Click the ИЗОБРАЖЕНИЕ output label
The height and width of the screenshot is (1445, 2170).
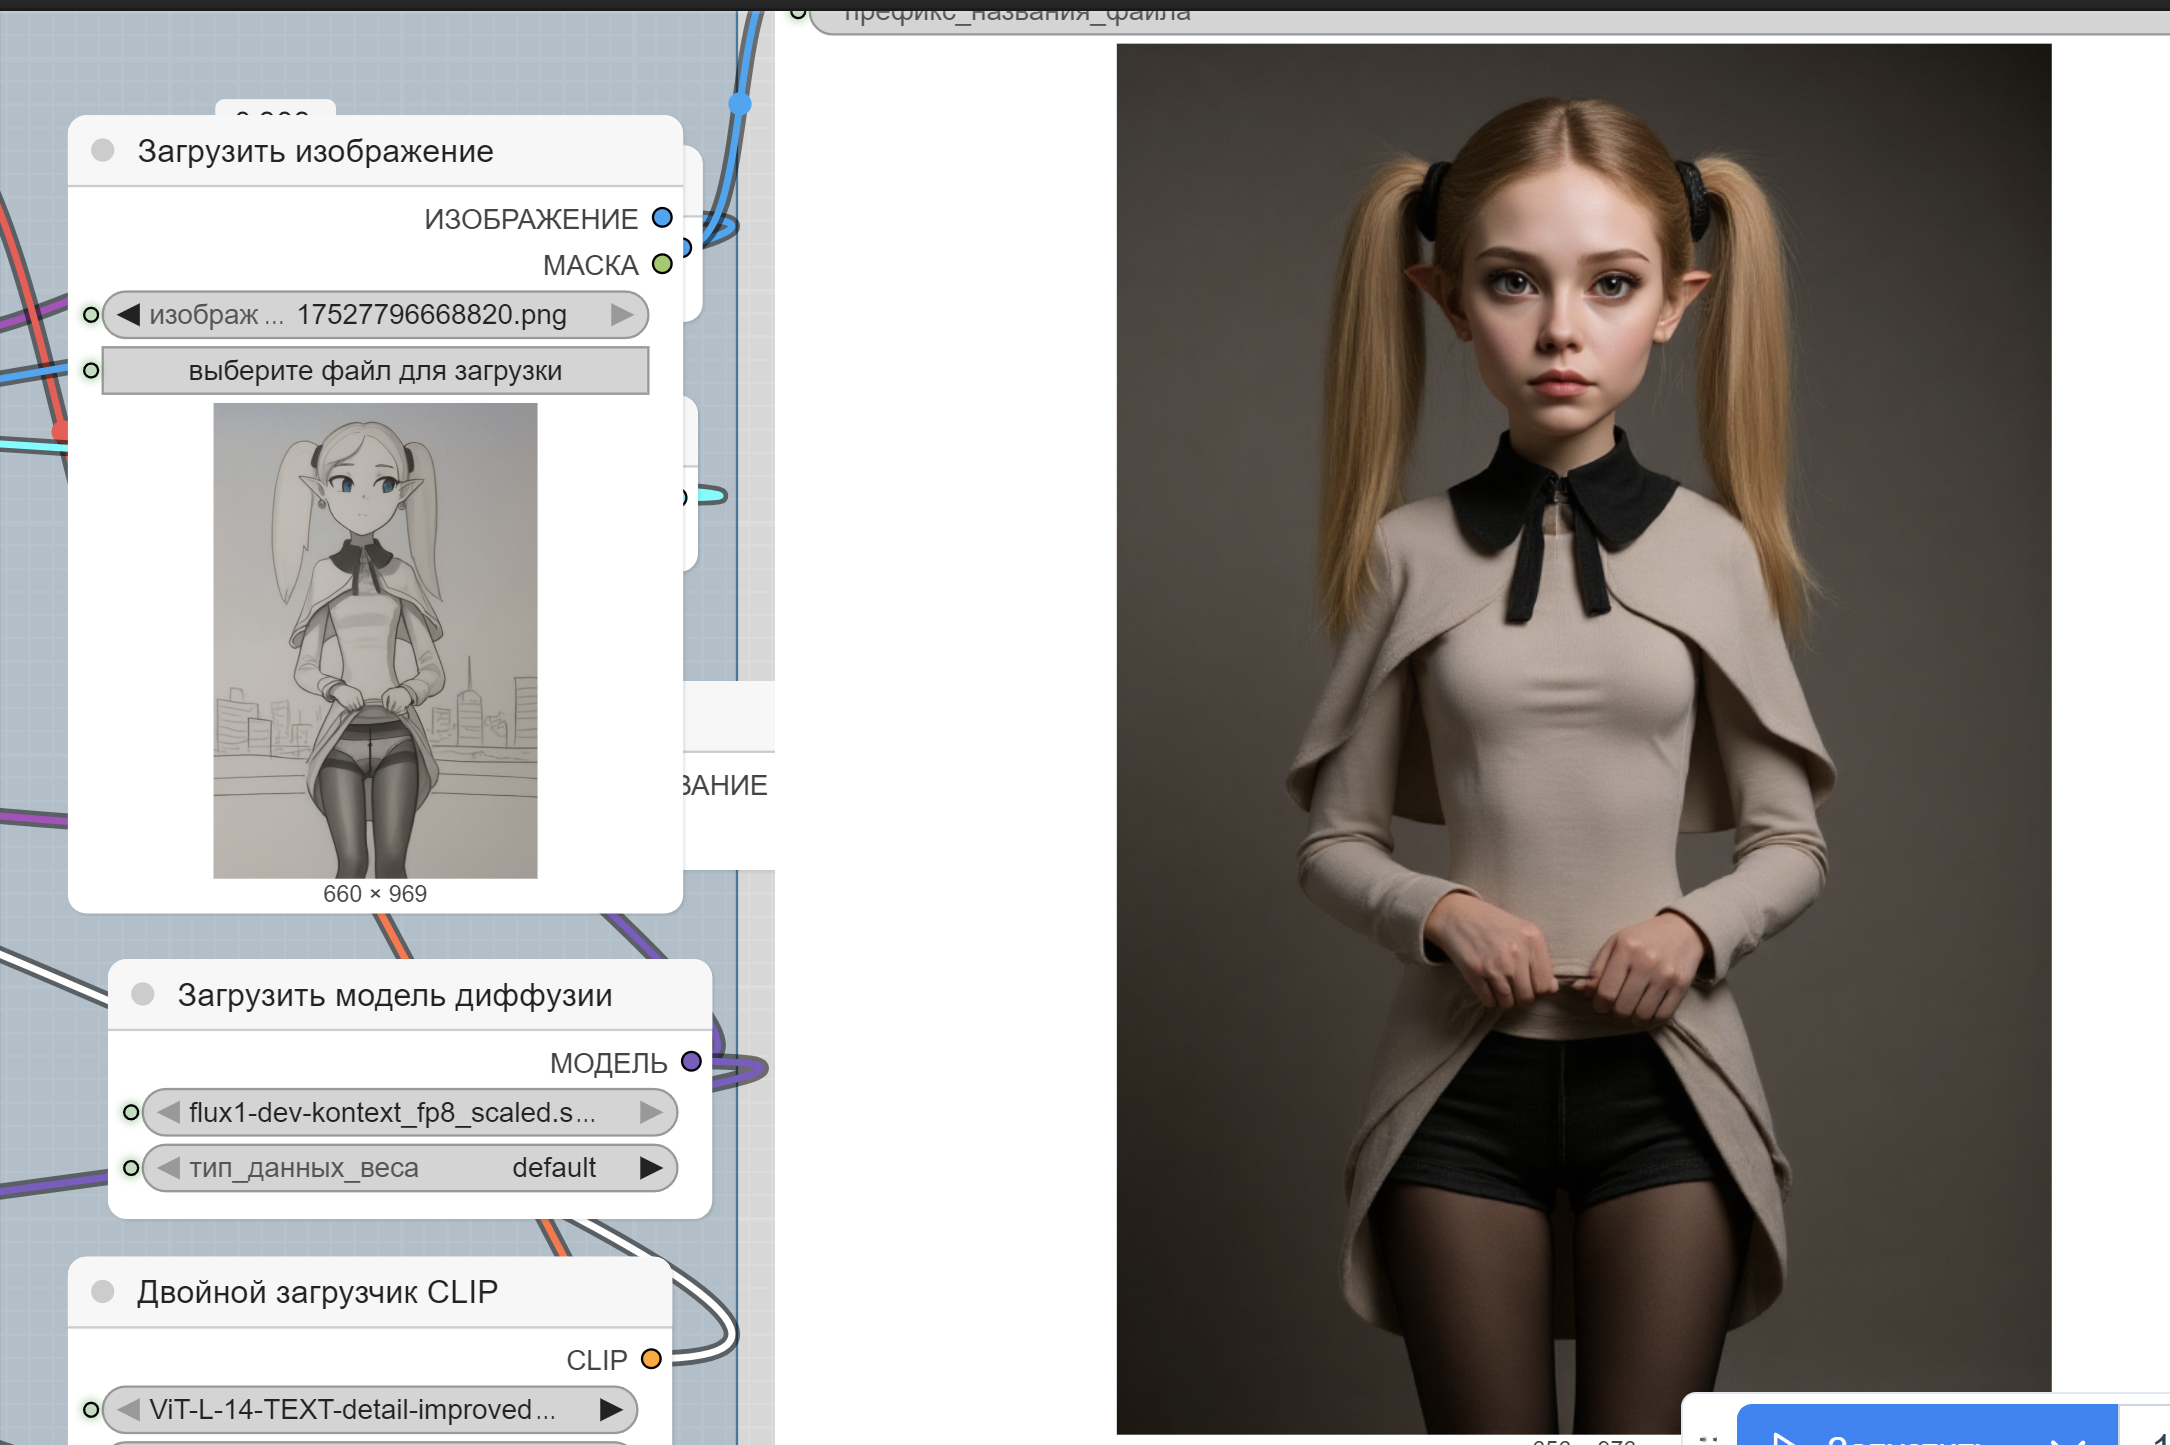click(x=531, y=219)
